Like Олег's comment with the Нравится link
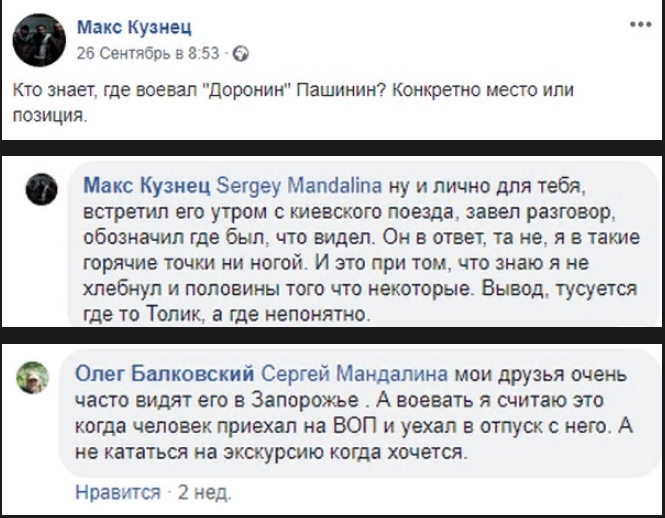This screenshot has width=665, height=518. (x=118, y=493)
